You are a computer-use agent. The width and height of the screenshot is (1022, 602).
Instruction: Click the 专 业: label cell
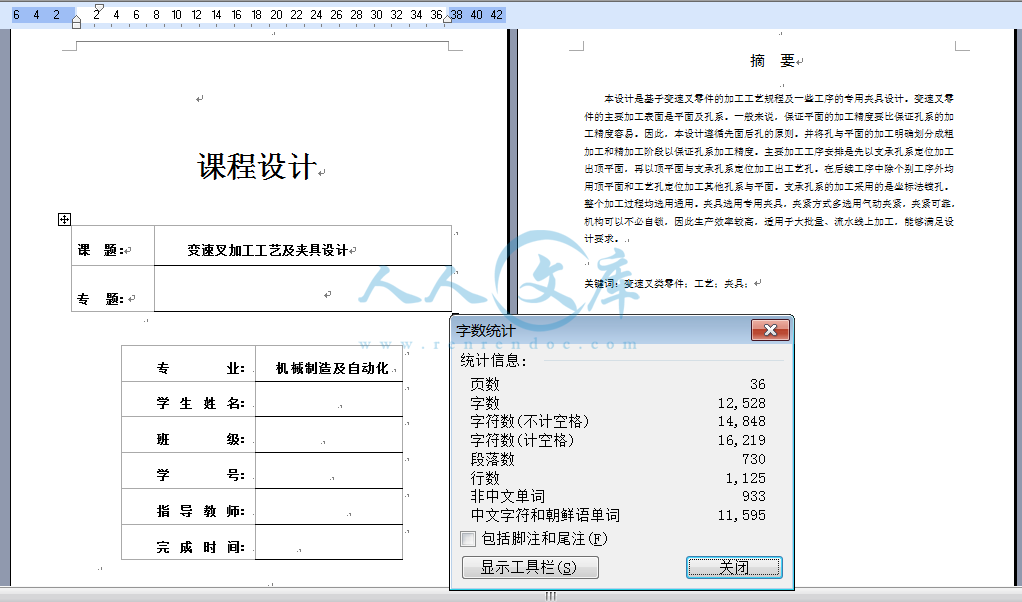(x=188, y=364)
